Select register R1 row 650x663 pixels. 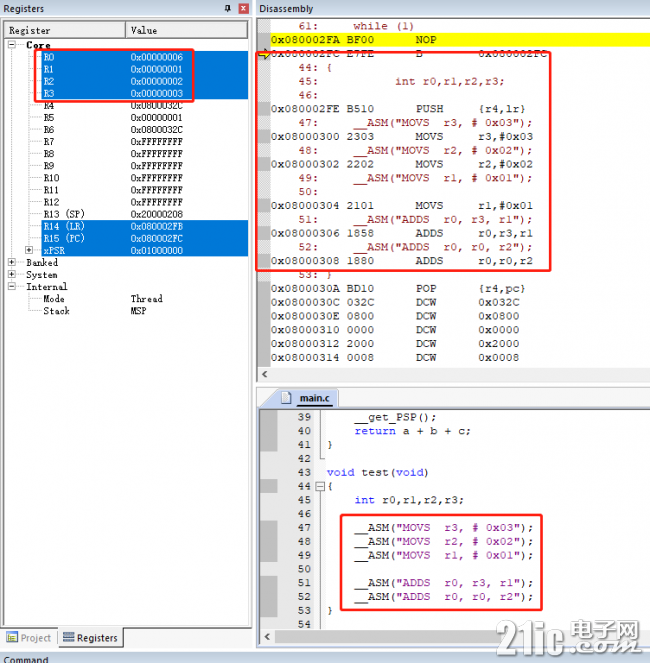point(145,69)
